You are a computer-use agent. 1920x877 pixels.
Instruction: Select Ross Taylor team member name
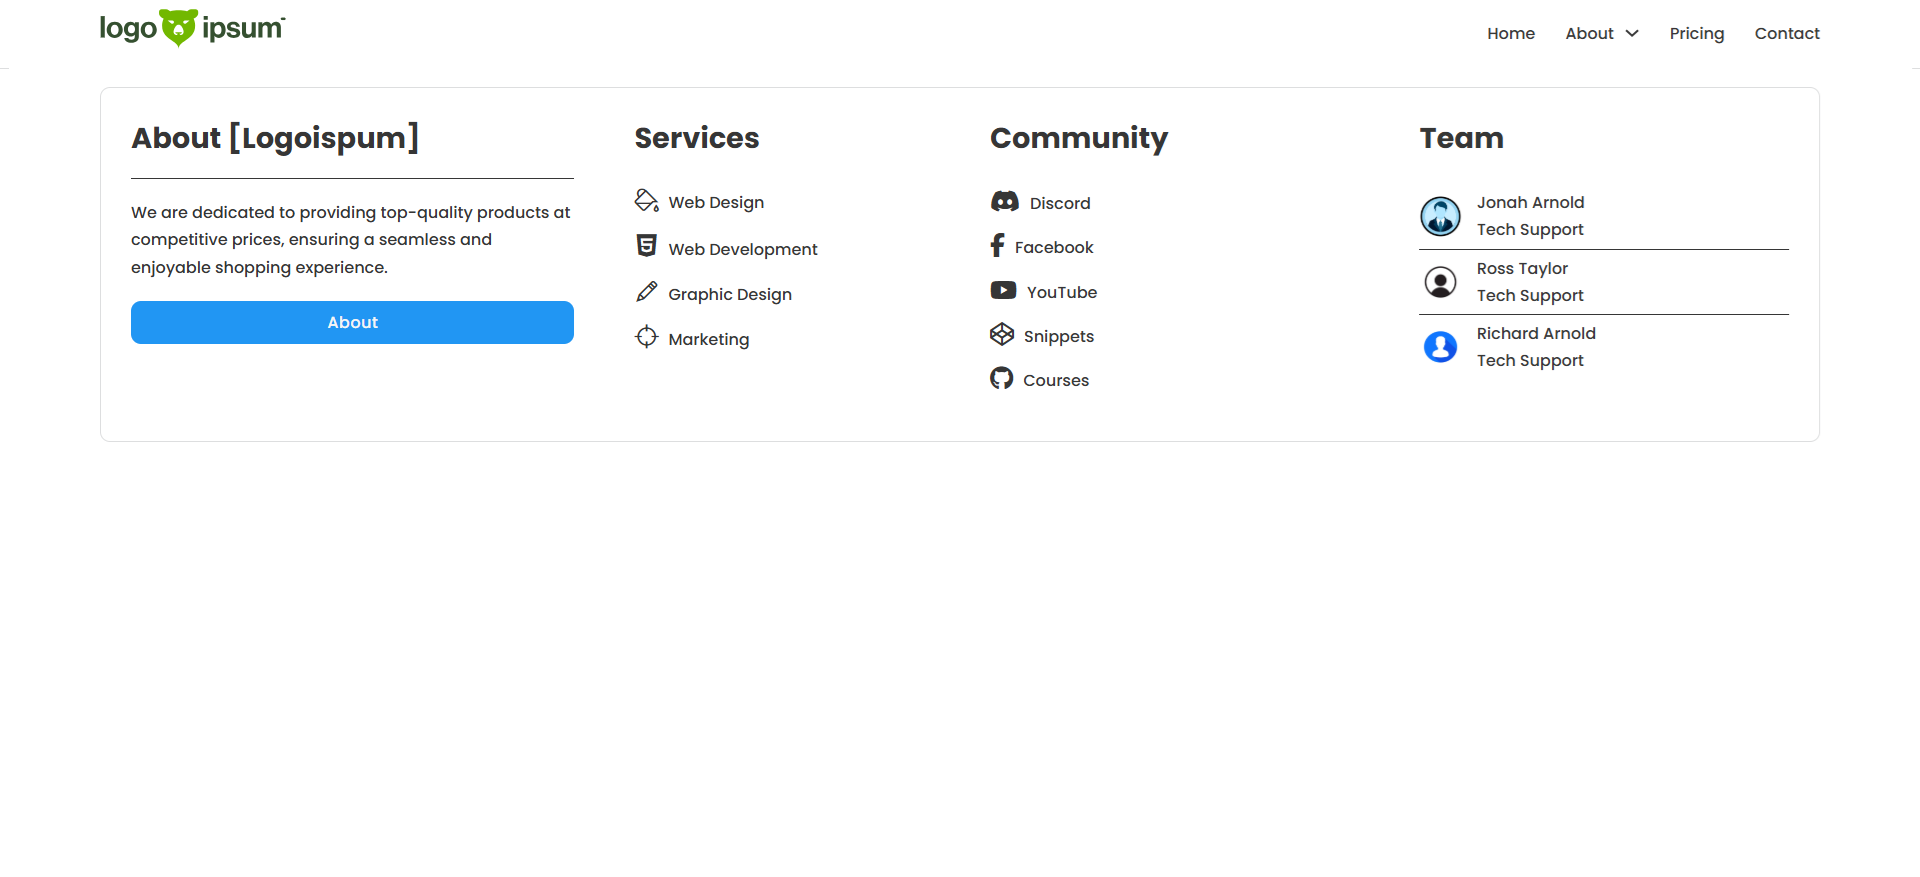coord(1522,268)
